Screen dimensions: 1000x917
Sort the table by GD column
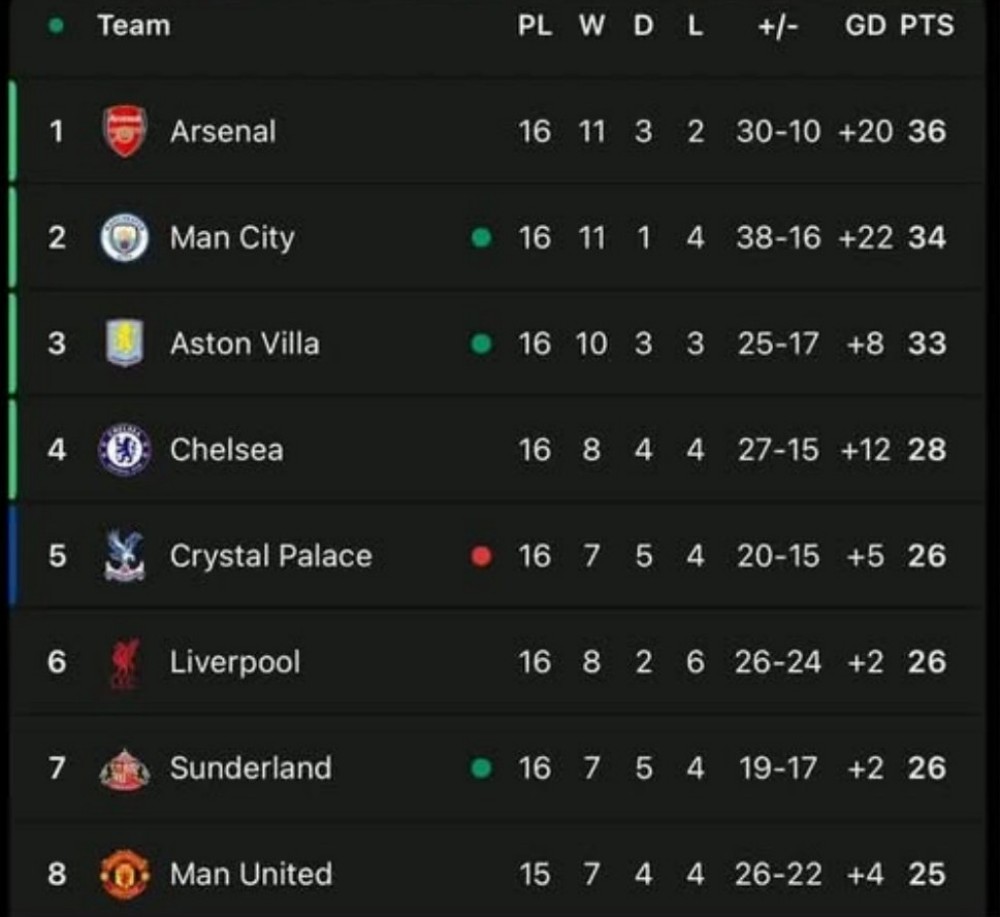click(865, 26)
